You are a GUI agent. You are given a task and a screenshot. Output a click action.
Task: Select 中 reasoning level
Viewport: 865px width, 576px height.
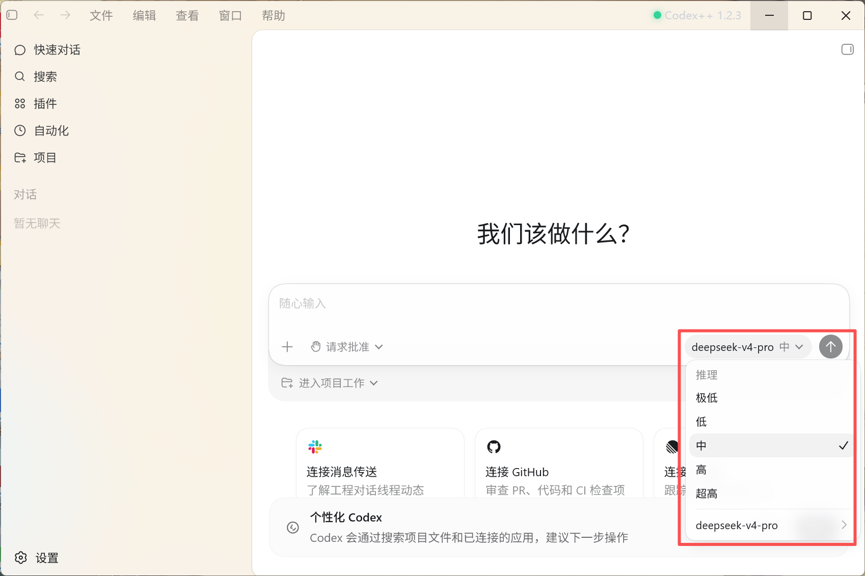(x=770, y=445)
